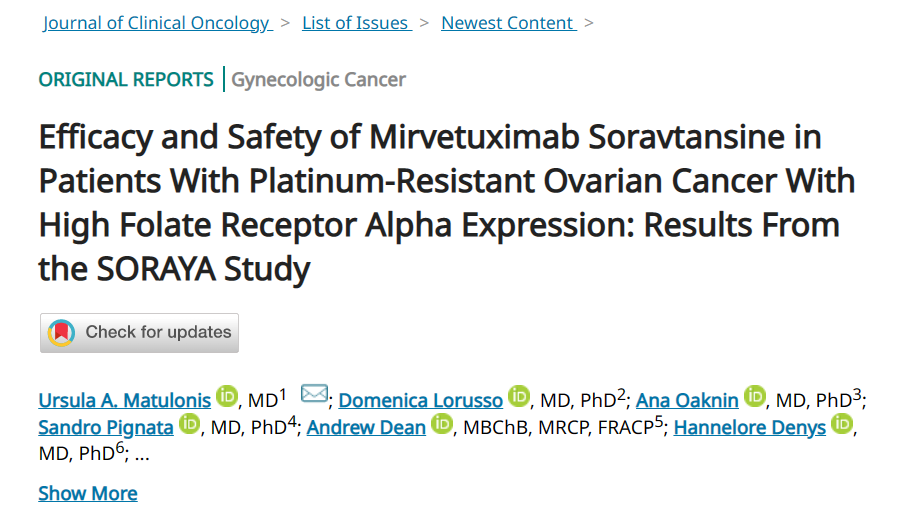This screenshot has width=917, height=514.
Task: Open Hannelore Denys's ORCID icon
Action: (x=842, y=426)
